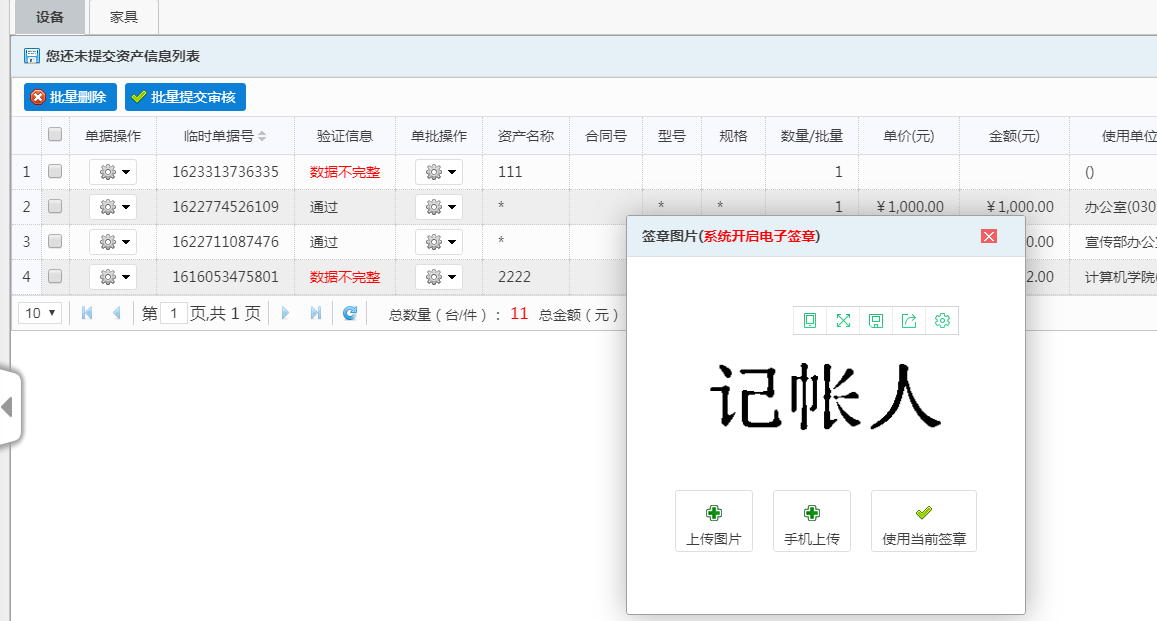
Task: Open signature toolbar gear settings
Action: click(942, 320)
